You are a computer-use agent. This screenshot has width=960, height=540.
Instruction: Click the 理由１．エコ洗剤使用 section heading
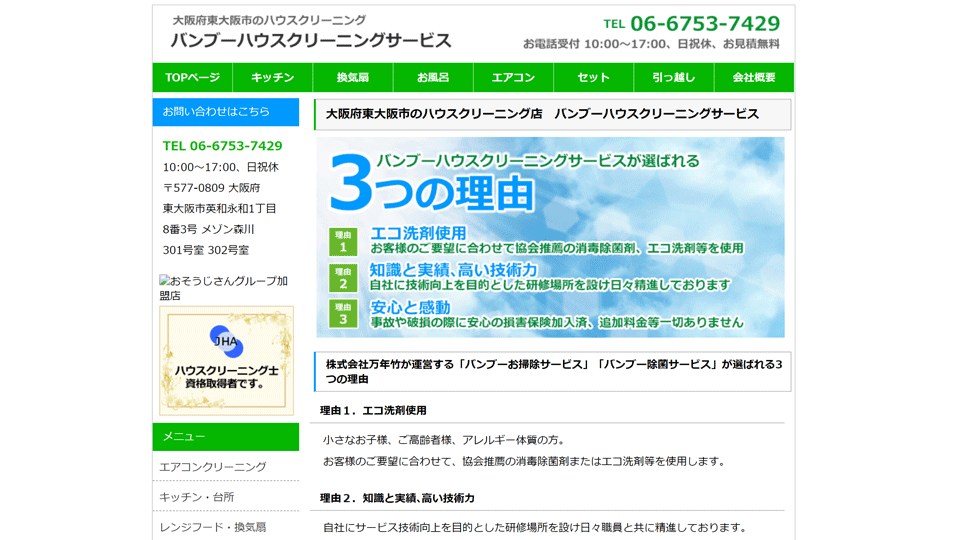pyautogui.click(x=373, y=410)
